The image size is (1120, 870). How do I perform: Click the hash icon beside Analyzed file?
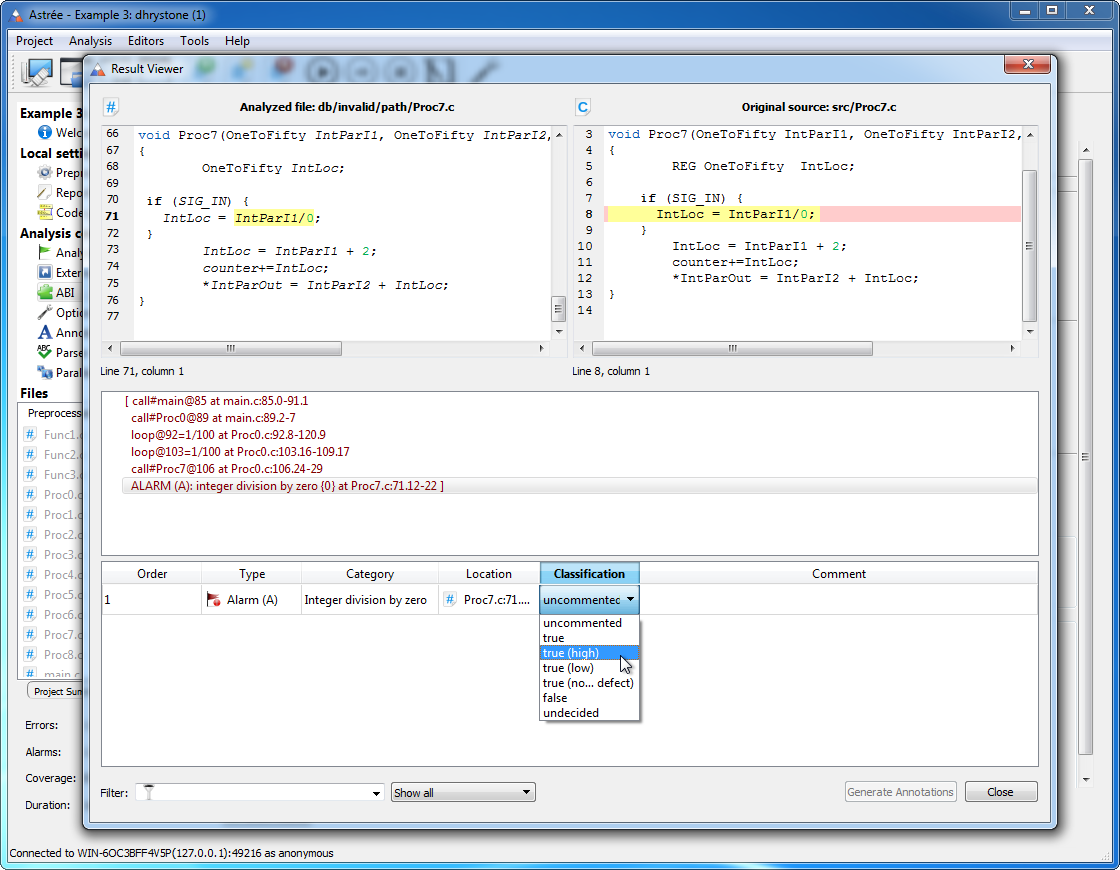111,107
